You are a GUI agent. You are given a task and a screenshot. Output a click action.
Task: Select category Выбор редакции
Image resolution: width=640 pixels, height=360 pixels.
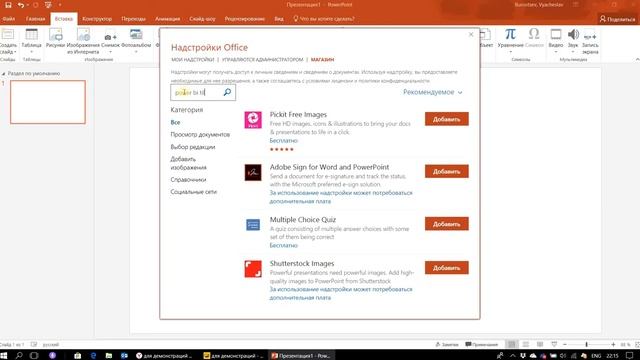point(193,147)
